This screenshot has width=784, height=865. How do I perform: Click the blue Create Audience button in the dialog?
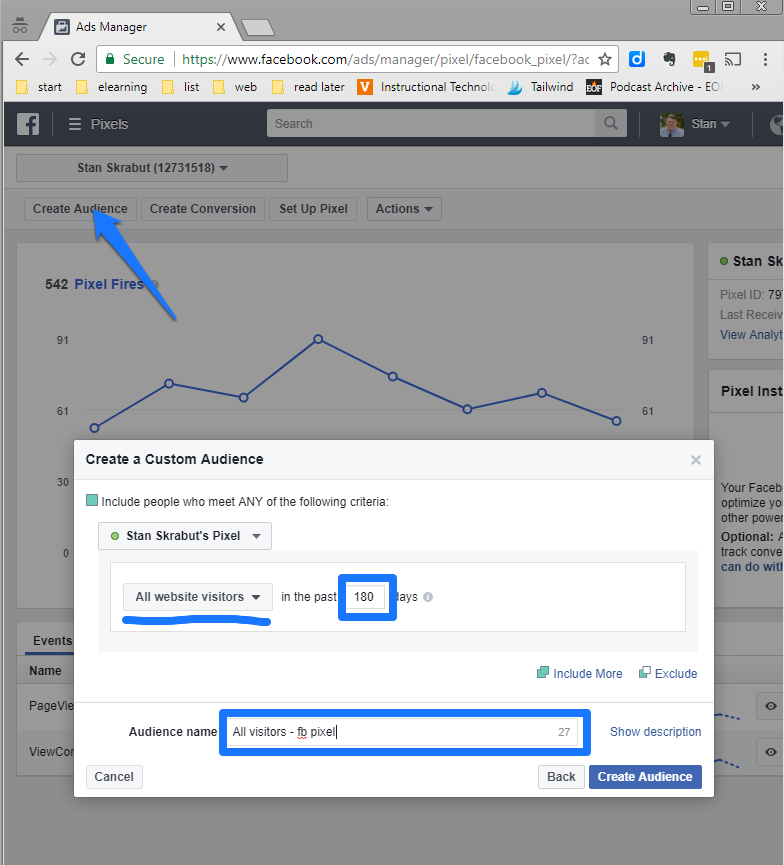tap(645, 777)
